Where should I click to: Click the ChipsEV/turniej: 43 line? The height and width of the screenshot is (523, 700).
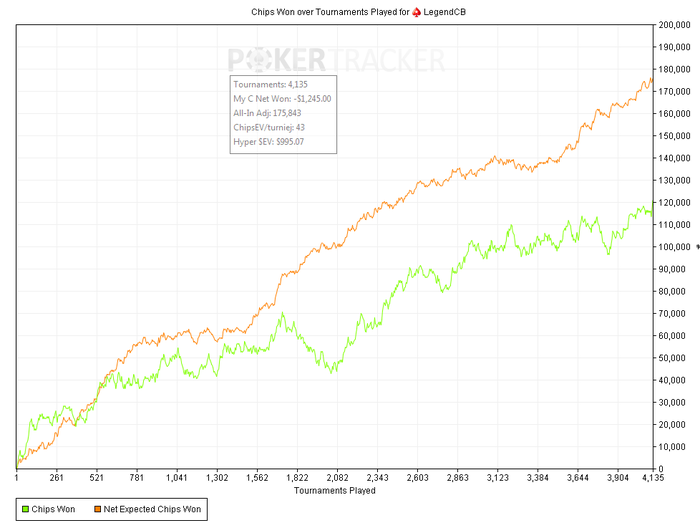(x=269, y=127)
